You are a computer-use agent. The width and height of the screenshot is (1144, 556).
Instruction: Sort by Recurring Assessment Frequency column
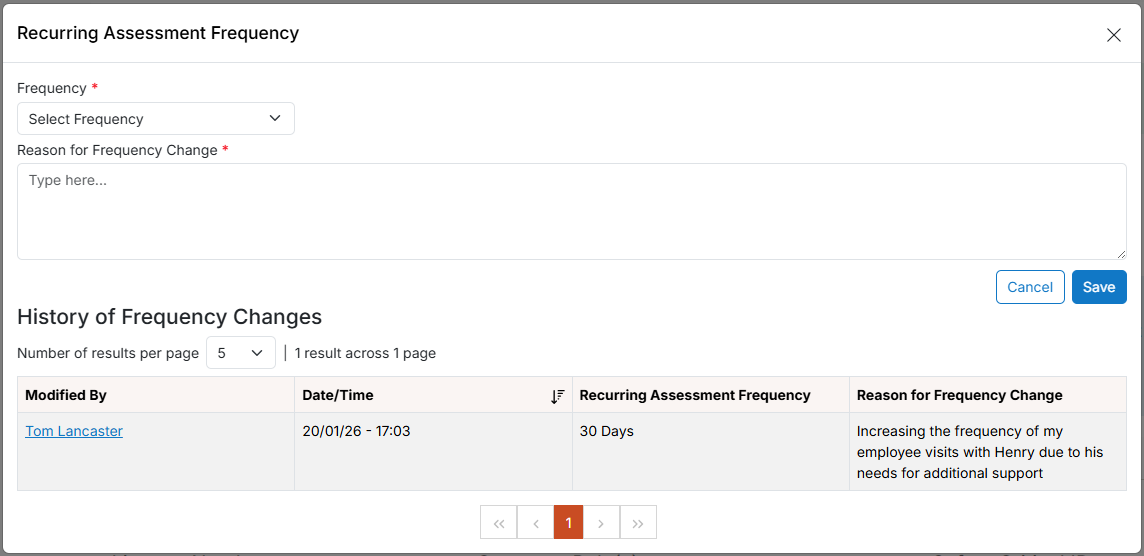point(695,395)
